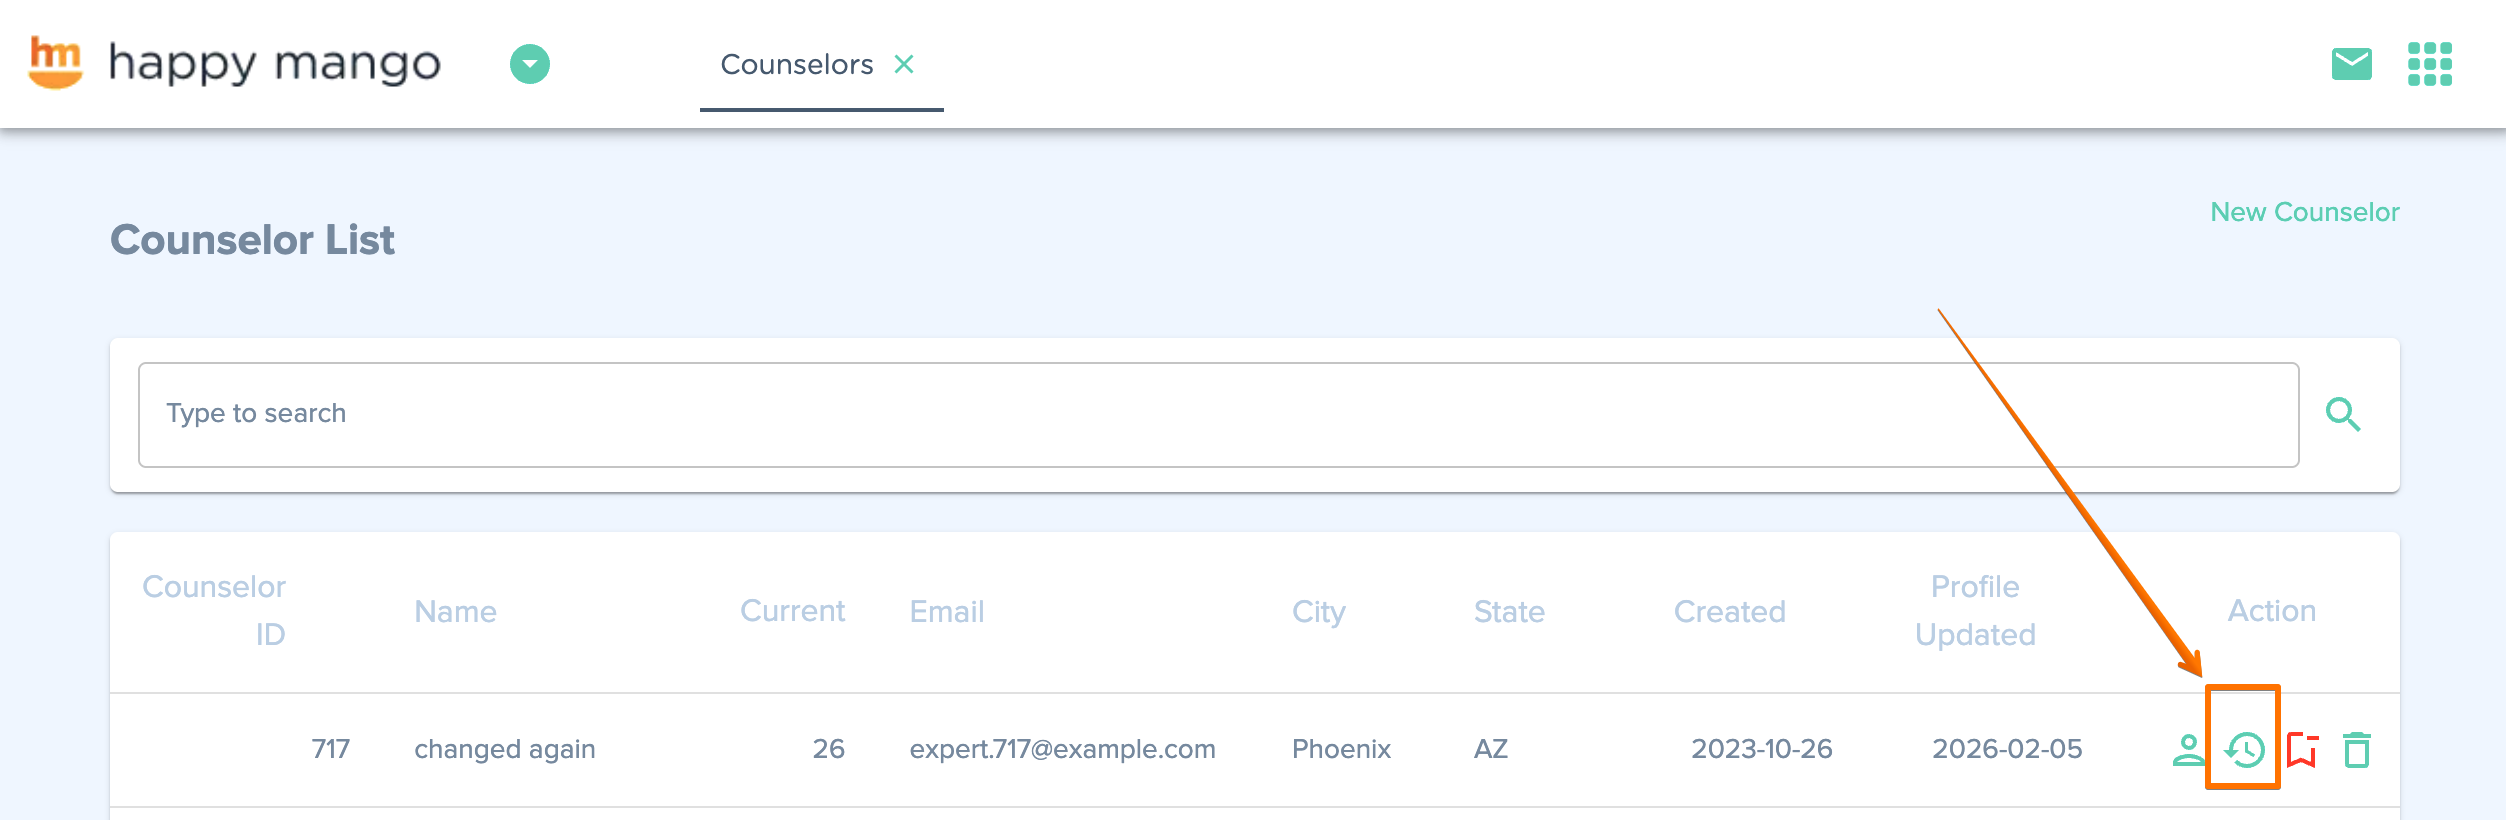The width and height of the screenshot is (2506, 820).
Task: Delete counselor 717 with trash icon
Action: [x=2357, y=750]
